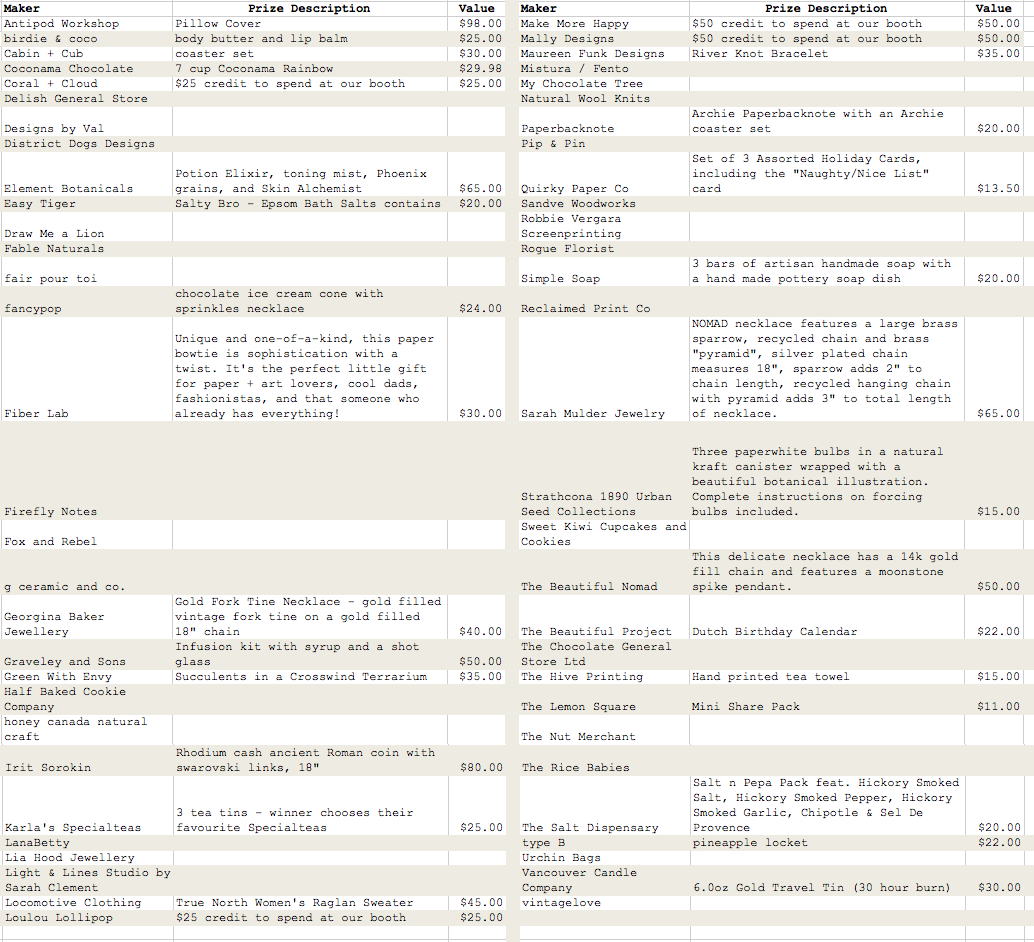Select "Infusion kit with syrup" description cell
The height and width of the screenshot is (942, 1034).
[x=310, y=654]
